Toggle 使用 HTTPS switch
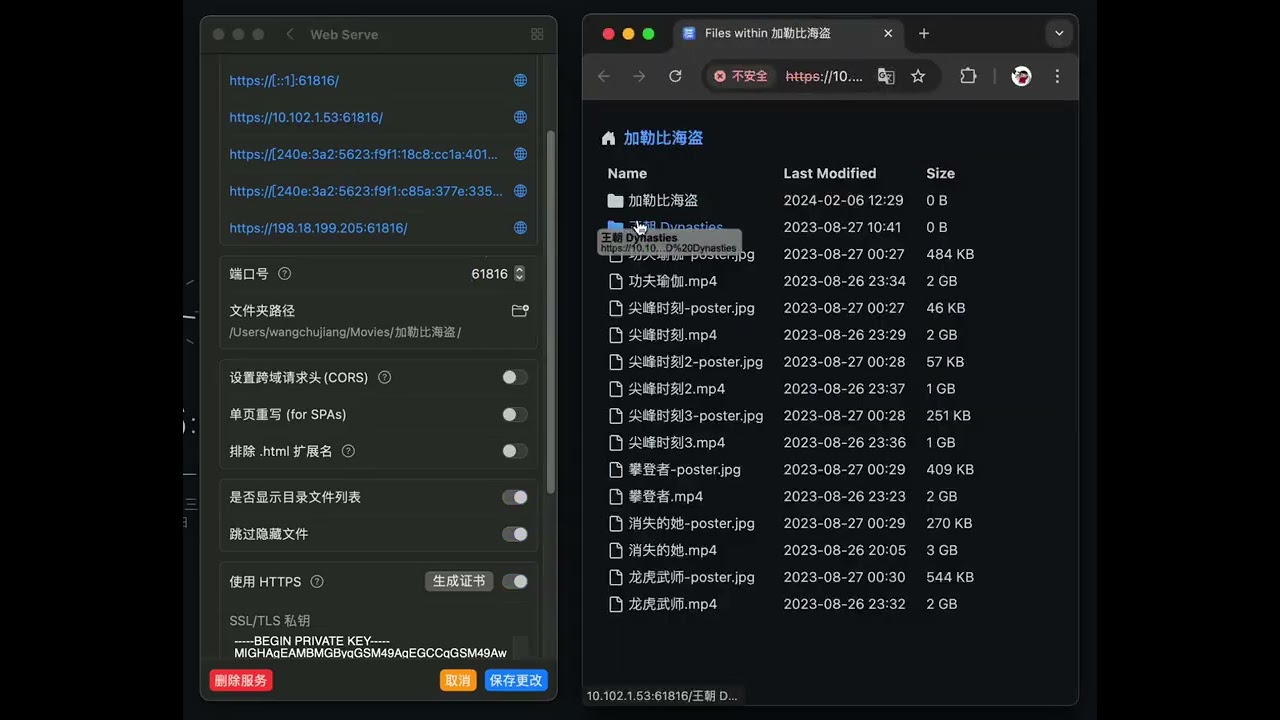 (x=515, y=581)
